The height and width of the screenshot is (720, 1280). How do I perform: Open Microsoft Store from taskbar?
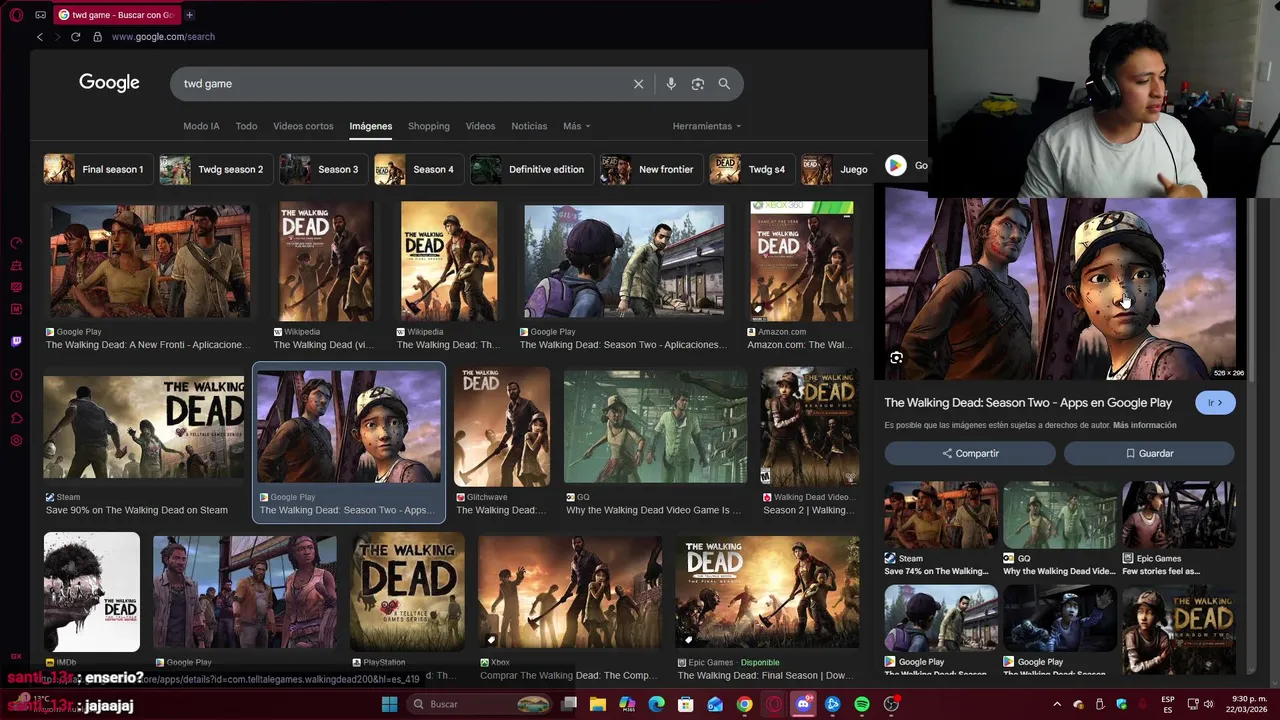pyautogui.click(x=686, y=704)
